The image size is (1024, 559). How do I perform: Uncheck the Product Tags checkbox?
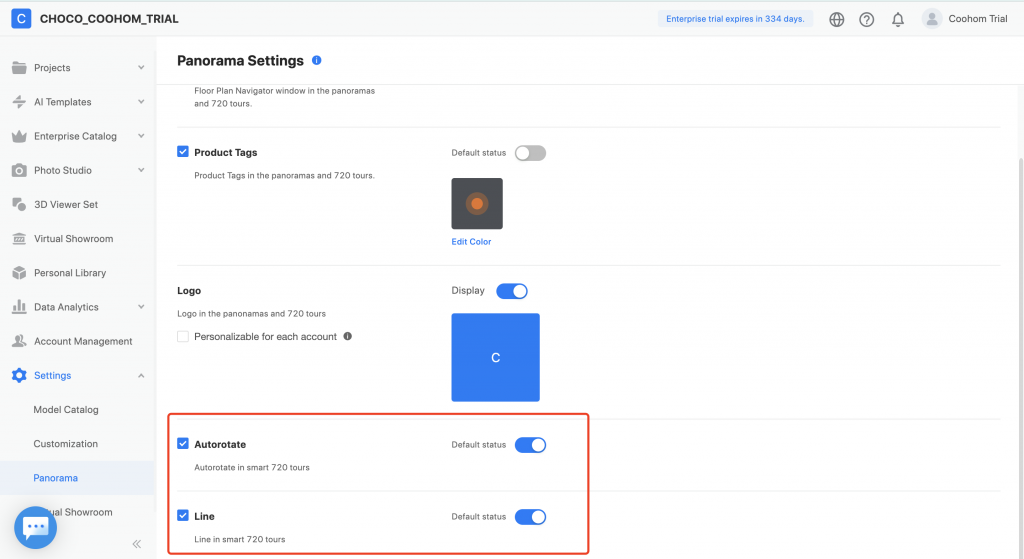[183, 152]
